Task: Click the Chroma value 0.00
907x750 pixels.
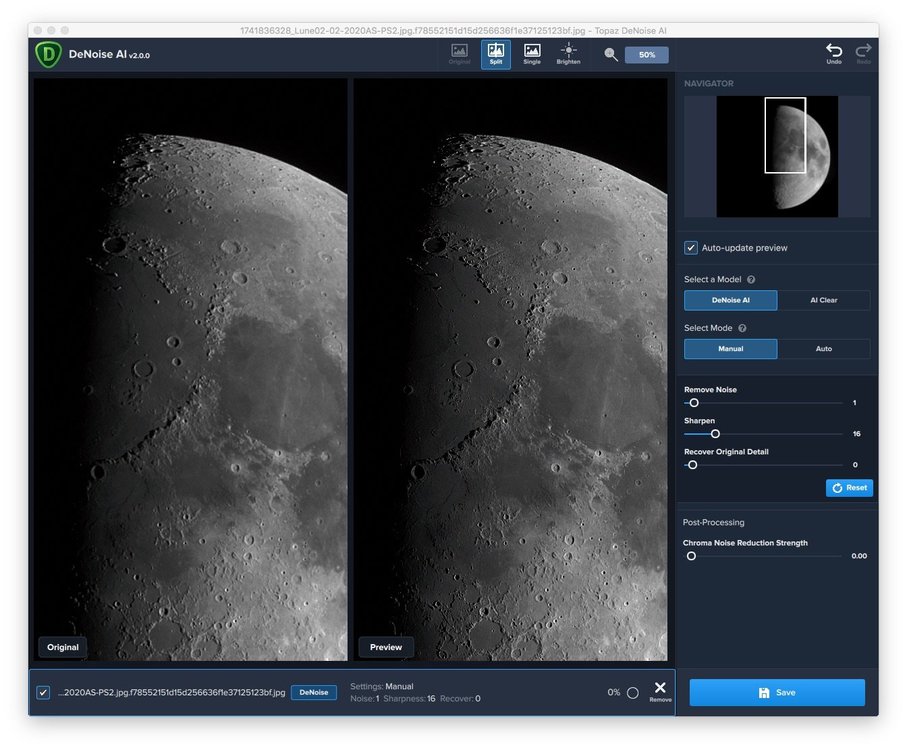Action: (859, 556)
